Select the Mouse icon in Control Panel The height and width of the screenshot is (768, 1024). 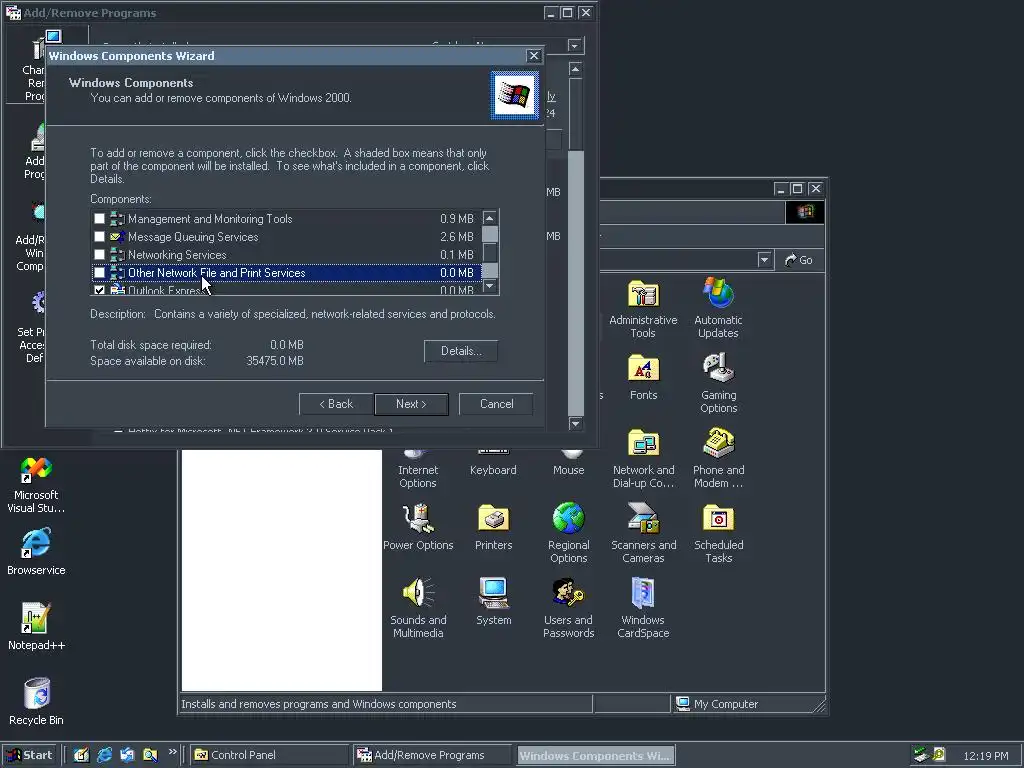(568, 464)
